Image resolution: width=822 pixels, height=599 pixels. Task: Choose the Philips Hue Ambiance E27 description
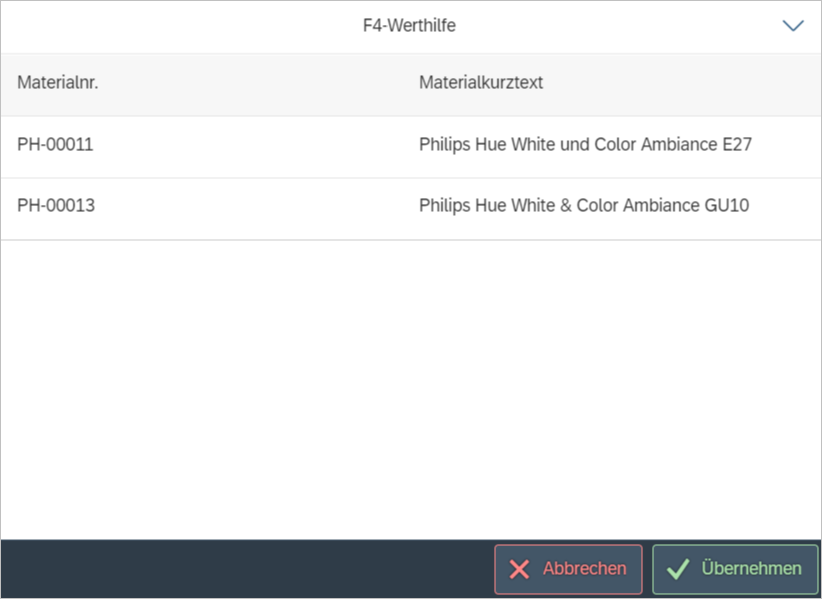585,145
